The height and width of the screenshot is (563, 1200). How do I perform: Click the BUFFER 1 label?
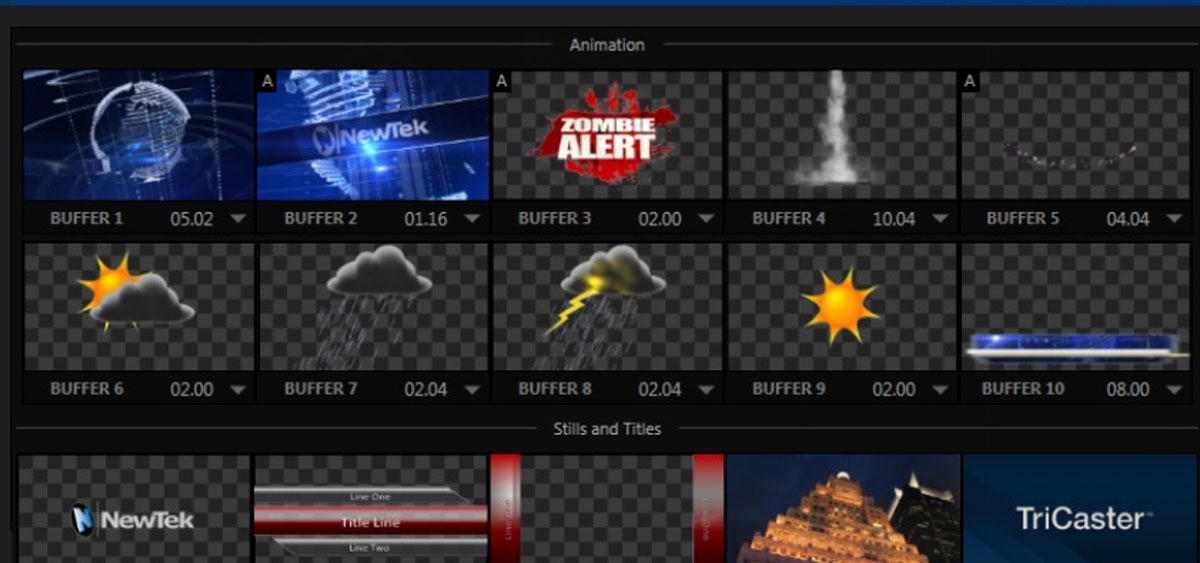click(87, 218)
